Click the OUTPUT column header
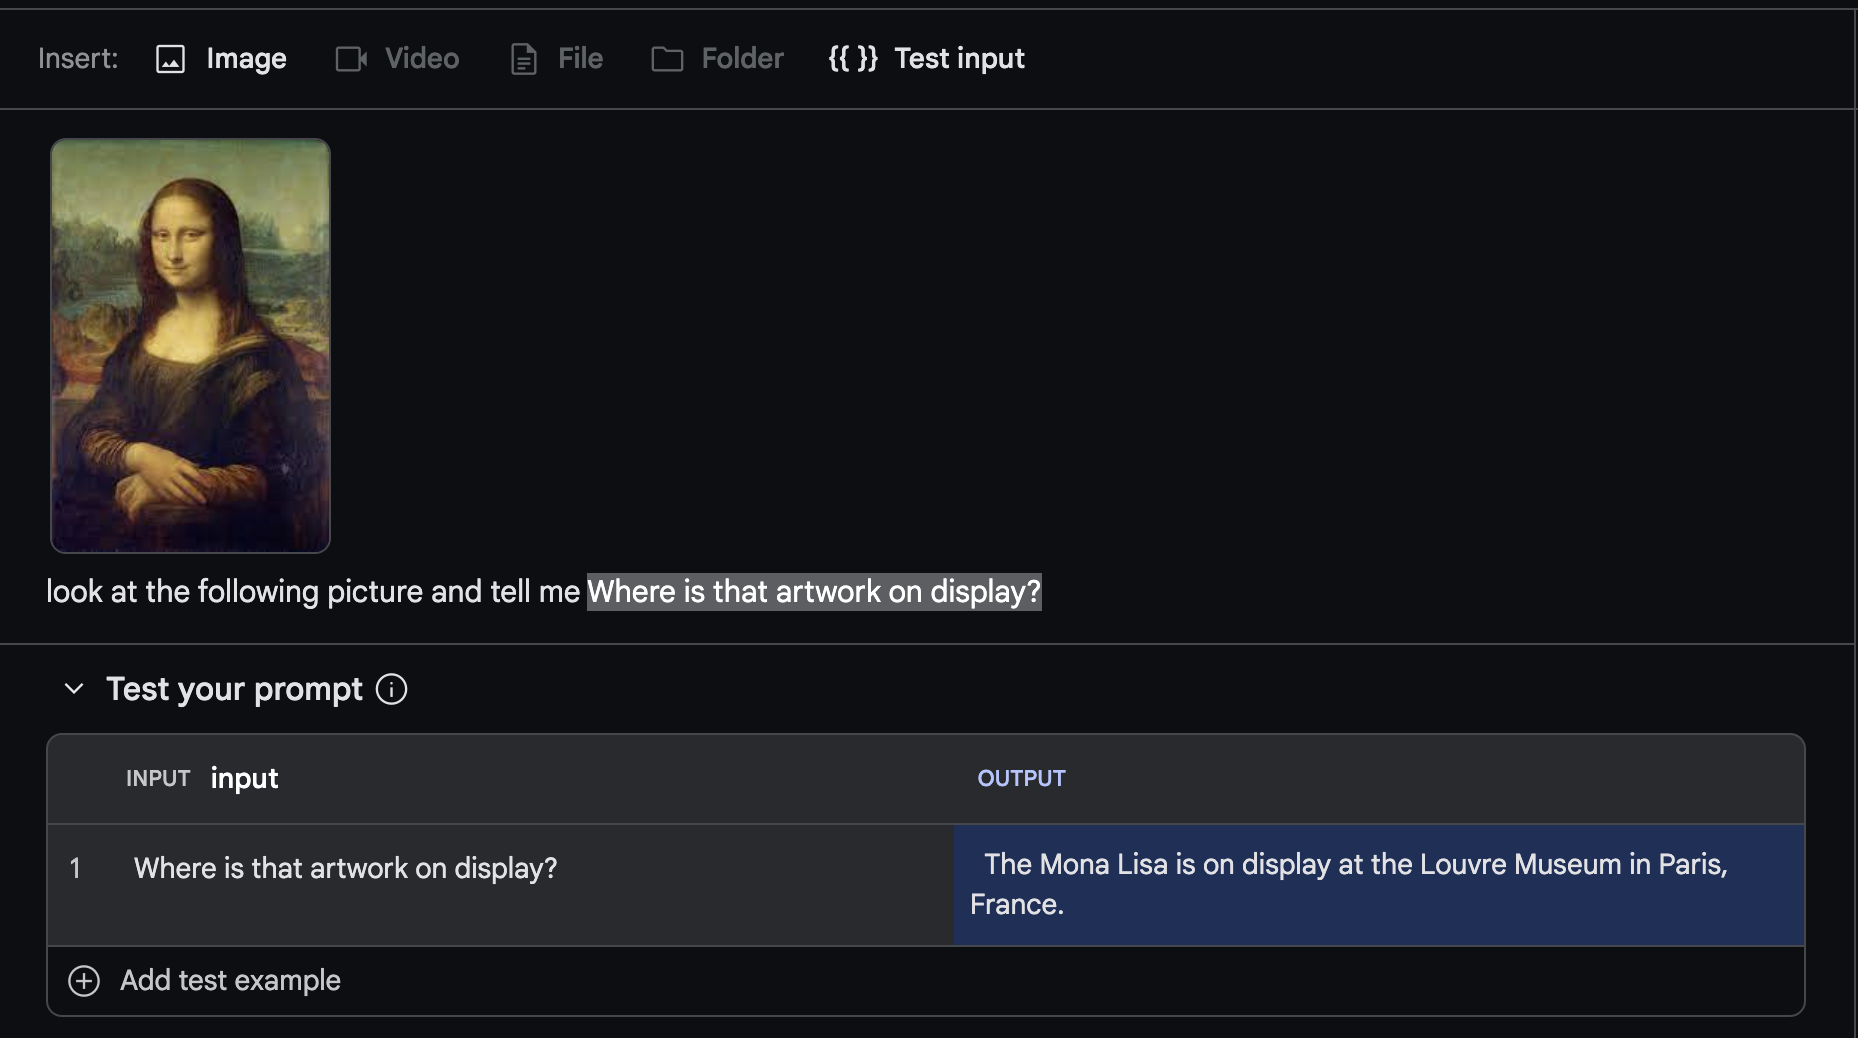The height and width of the screenshot is (1038, 1858). pyautogui.click(x=1021, y=778)
